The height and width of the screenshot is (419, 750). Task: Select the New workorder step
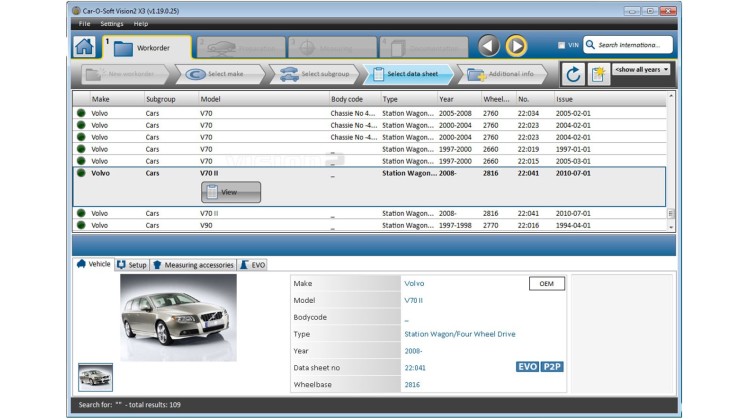123,74
